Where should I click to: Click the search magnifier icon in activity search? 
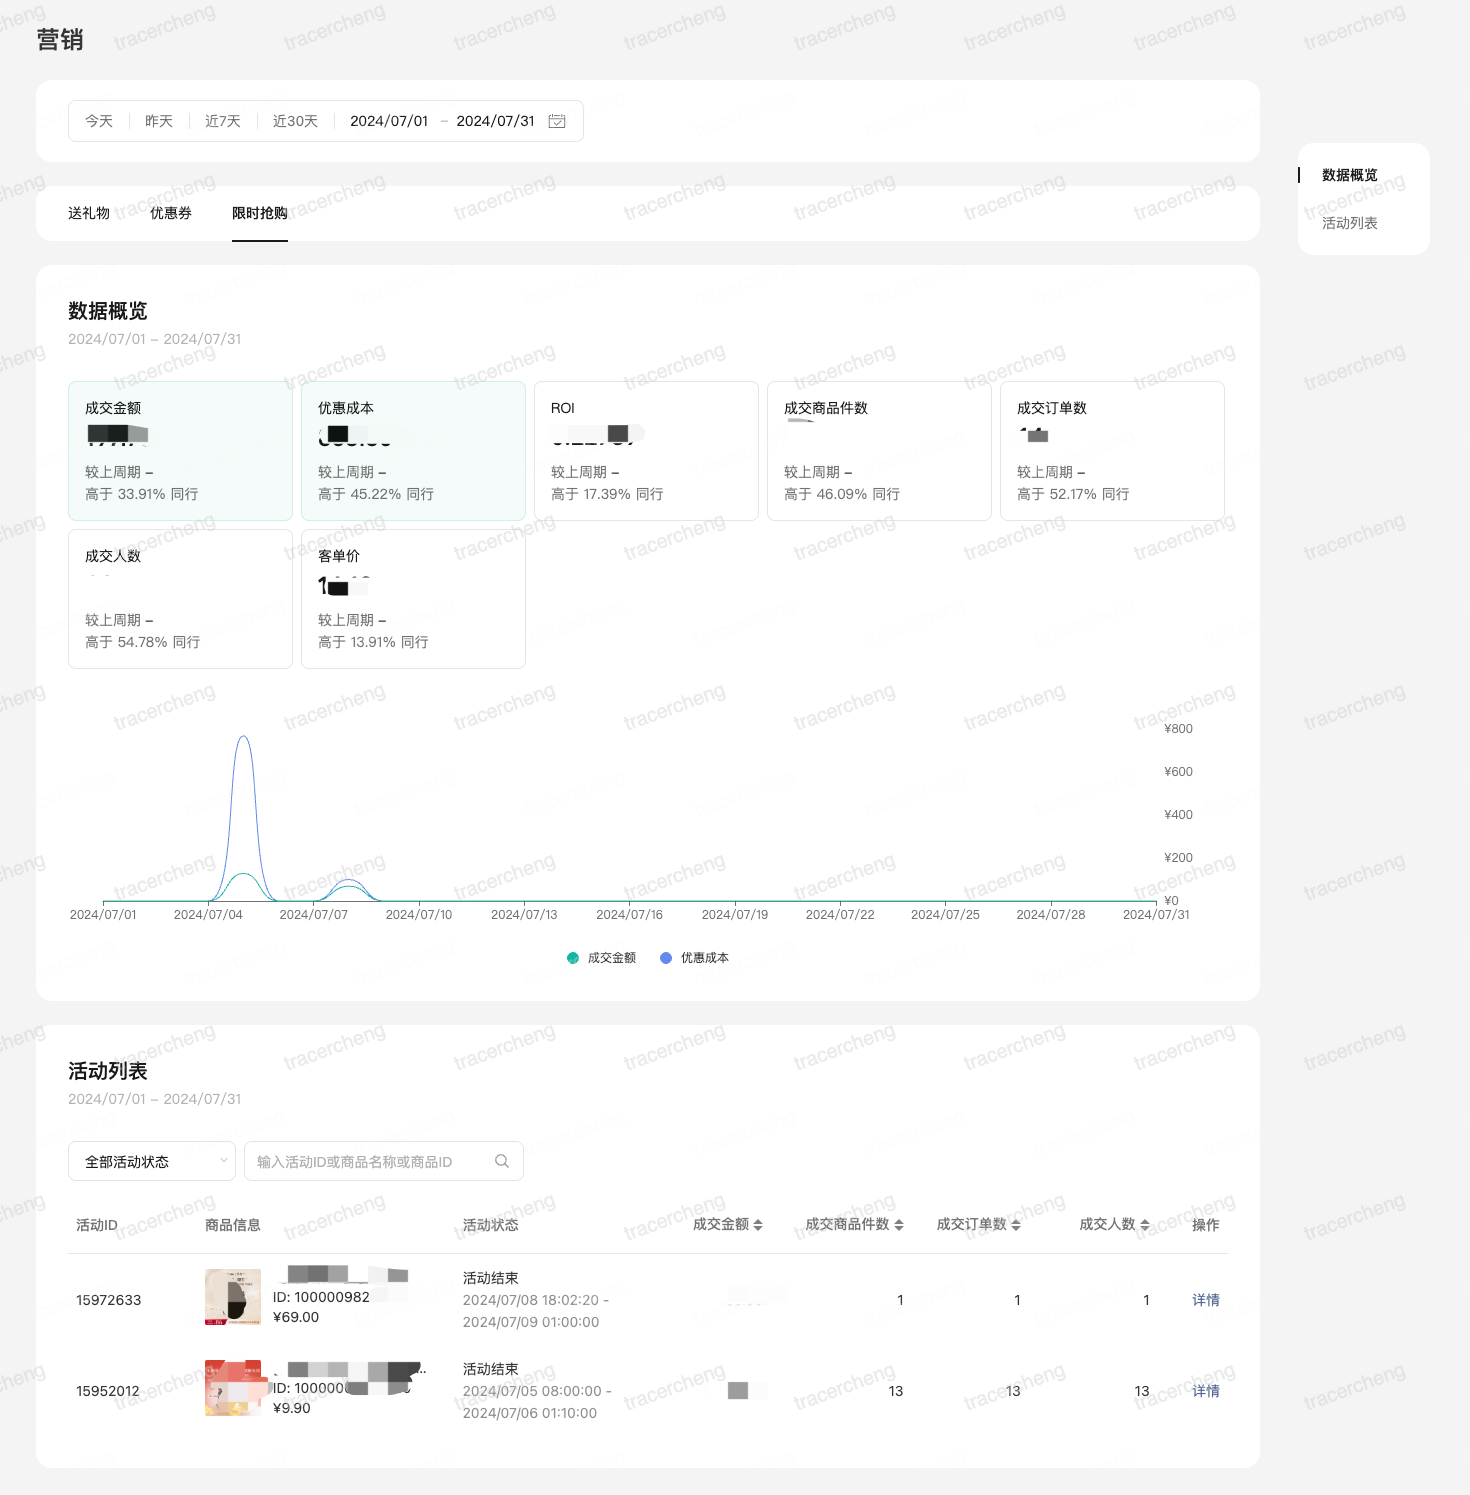502,1161
